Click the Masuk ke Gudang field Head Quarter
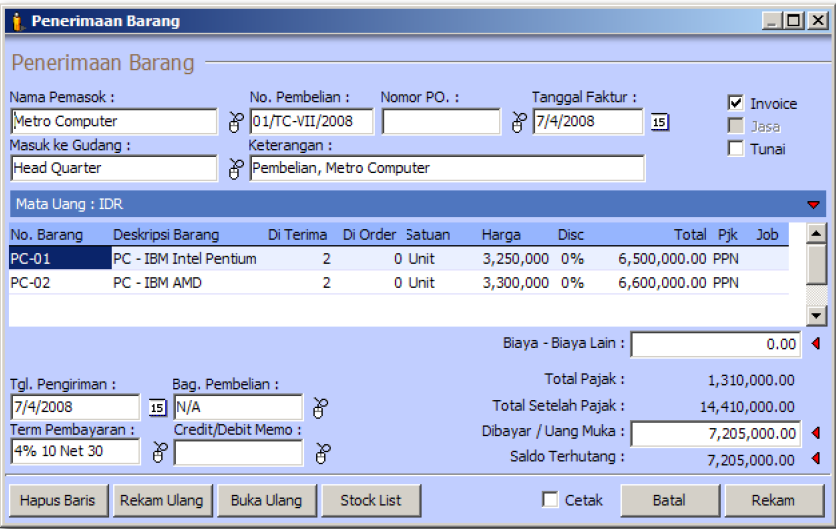Image resolution: width=836 pixels, height=529 pixels. (114, 169)
